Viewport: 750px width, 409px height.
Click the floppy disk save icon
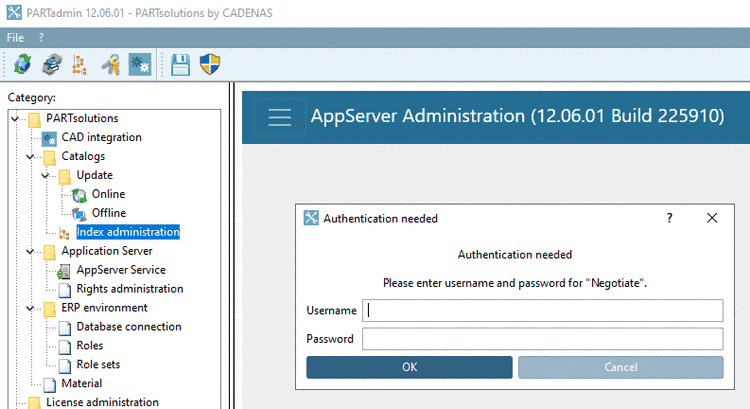coord(181,64)
